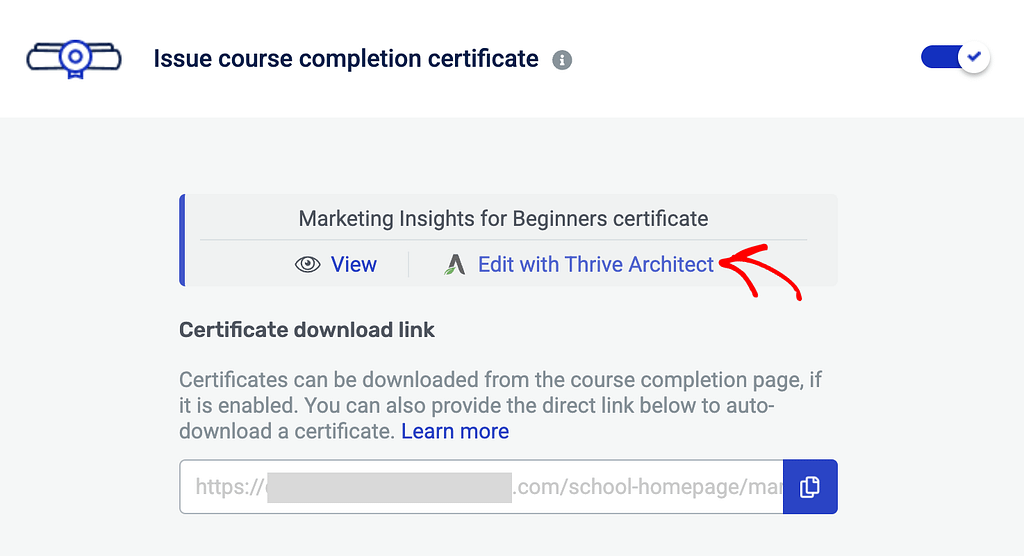Disable the Issue course completion certificate switch
Image resolution: width=1024 pixels, height=556 pixels.
(x=954, y=58)
